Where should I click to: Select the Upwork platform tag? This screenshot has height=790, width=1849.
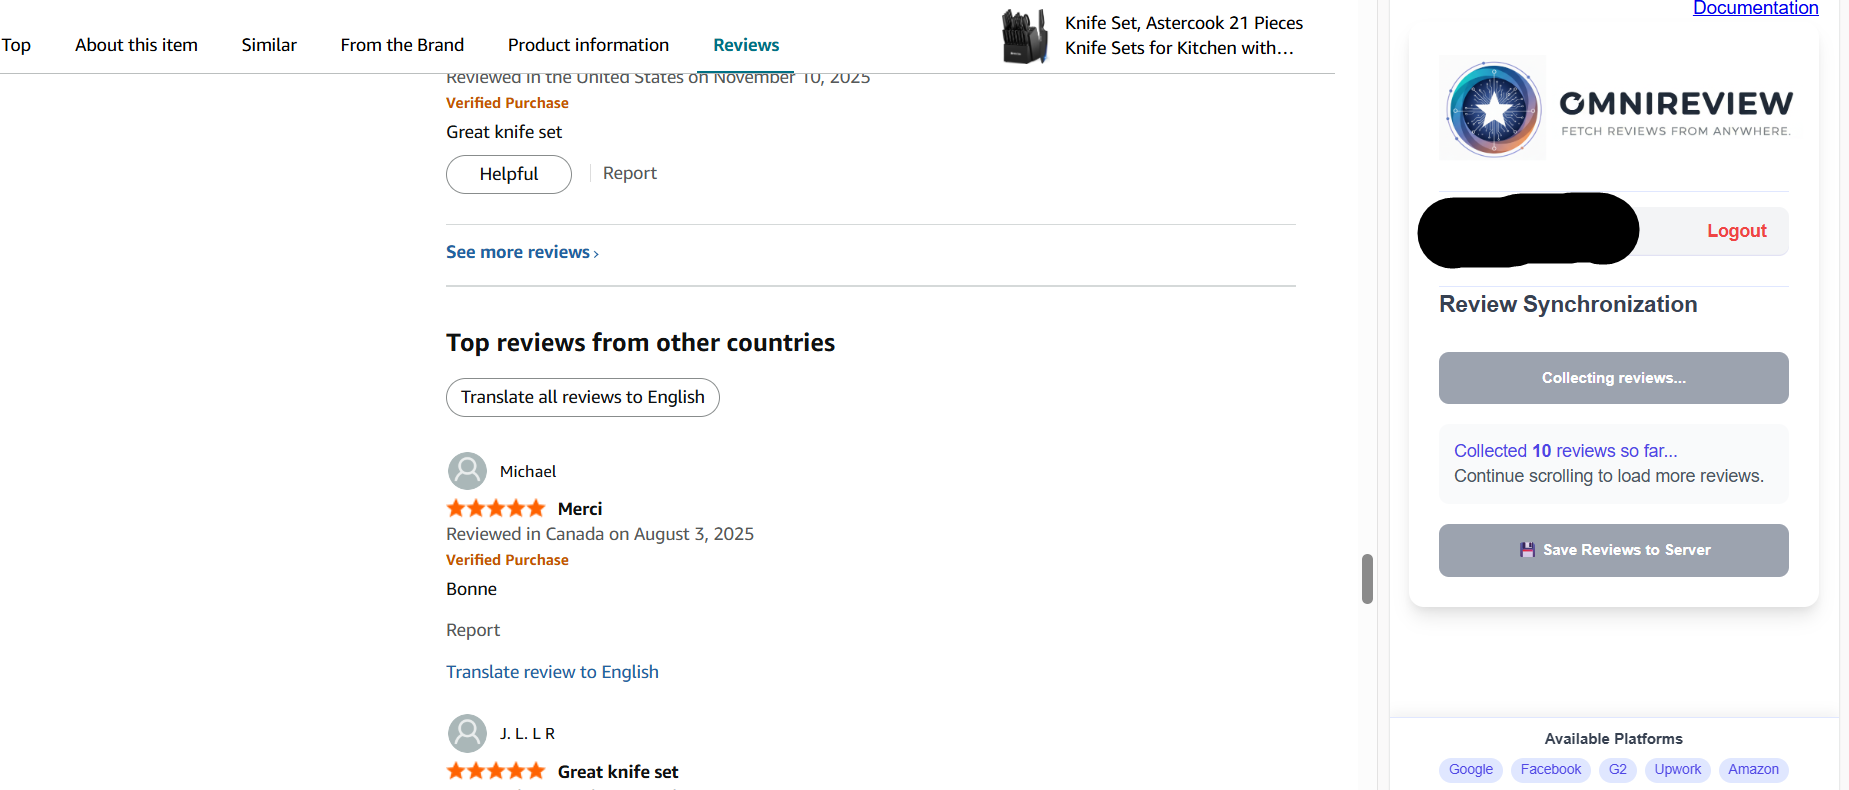pyautogui.click(x=1677, y=769)
